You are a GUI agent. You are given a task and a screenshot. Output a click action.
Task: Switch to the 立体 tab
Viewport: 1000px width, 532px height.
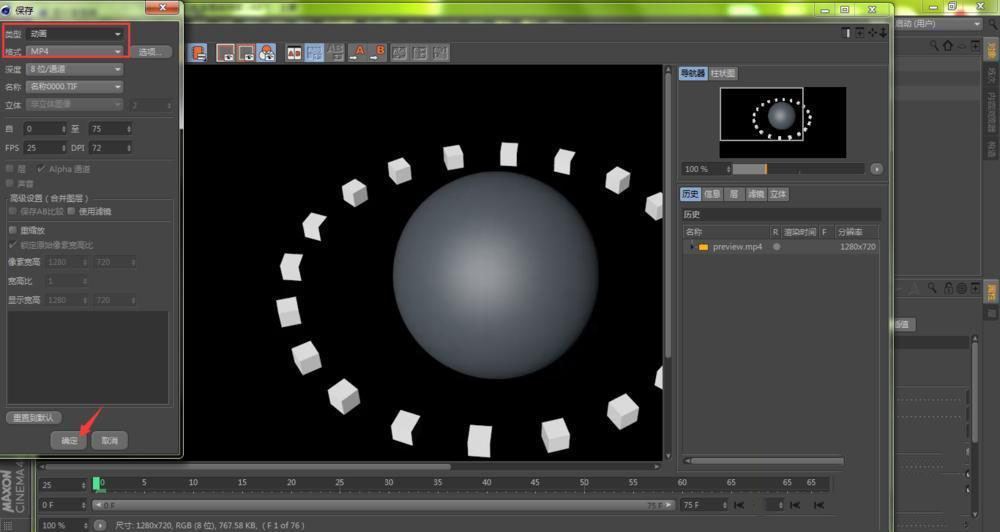pyautogui.click(x=778, y=194)
